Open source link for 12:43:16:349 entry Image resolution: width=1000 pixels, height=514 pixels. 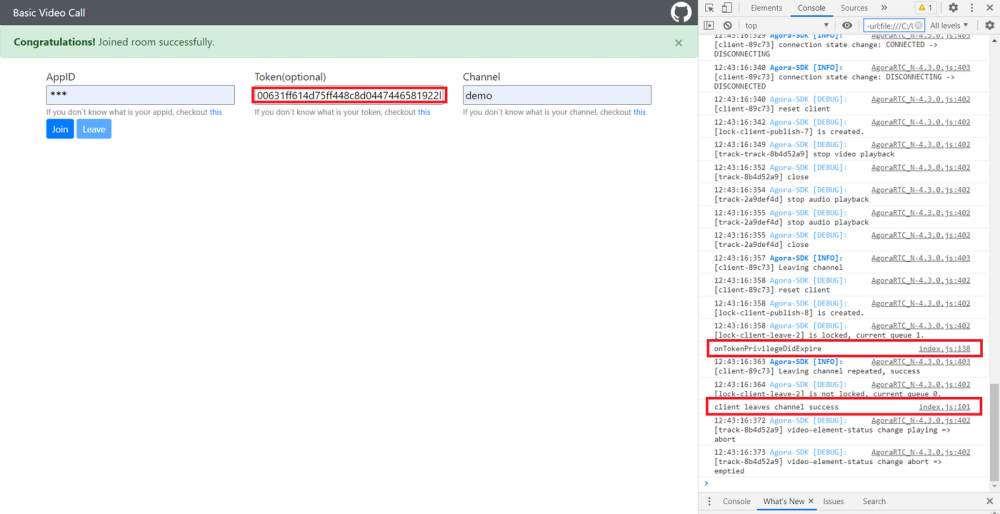[x=921, y=145]
